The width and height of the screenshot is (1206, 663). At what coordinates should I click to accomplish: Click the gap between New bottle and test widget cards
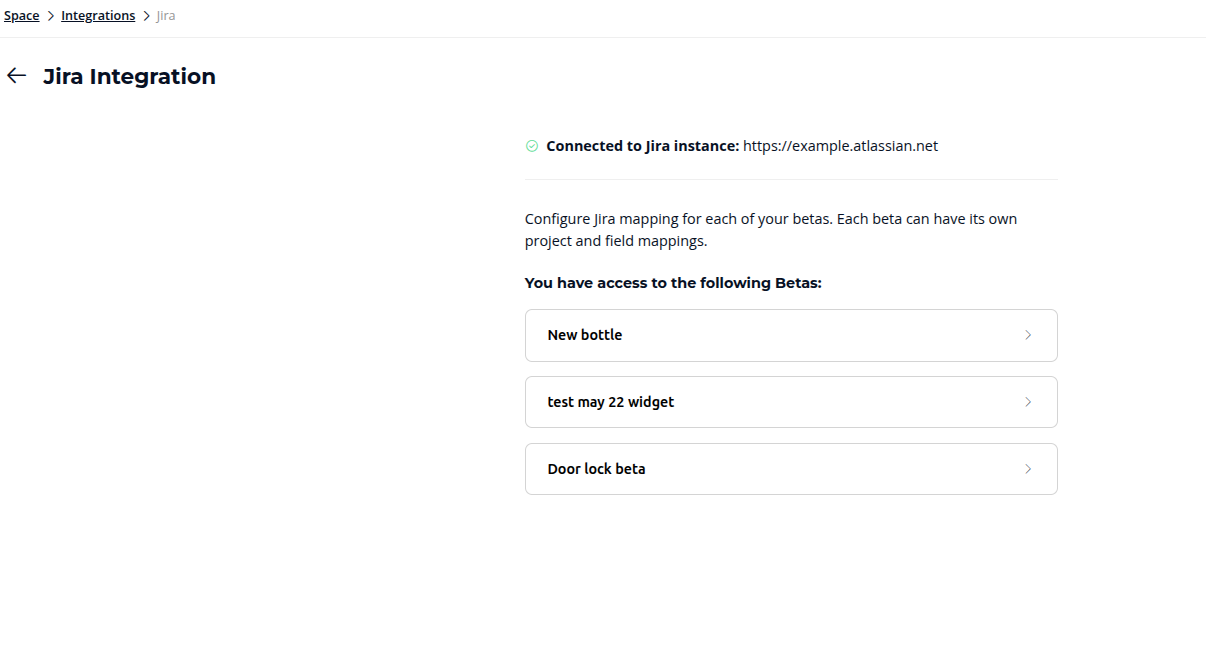tap(790, 369)
